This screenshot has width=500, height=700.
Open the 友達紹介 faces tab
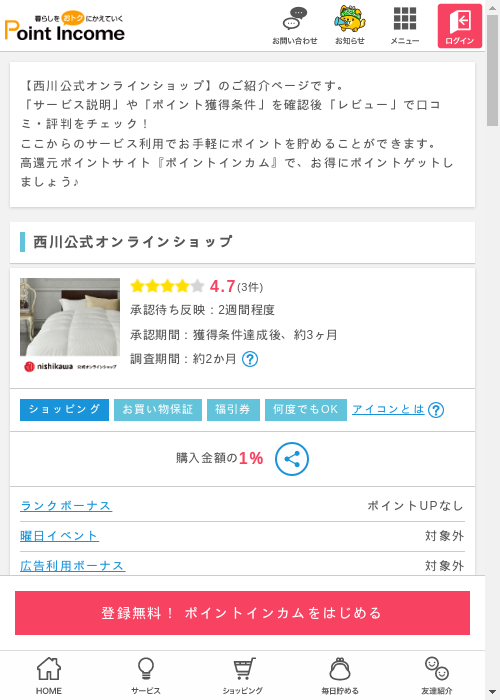click(x=437, y=675)
